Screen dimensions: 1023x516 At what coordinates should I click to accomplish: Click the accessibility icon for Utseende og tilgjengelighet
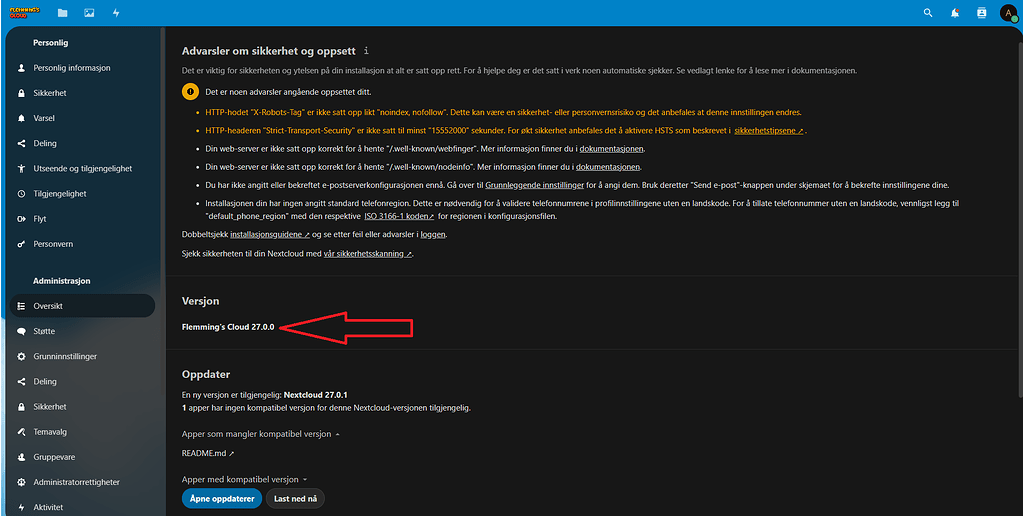pos(21,168)
